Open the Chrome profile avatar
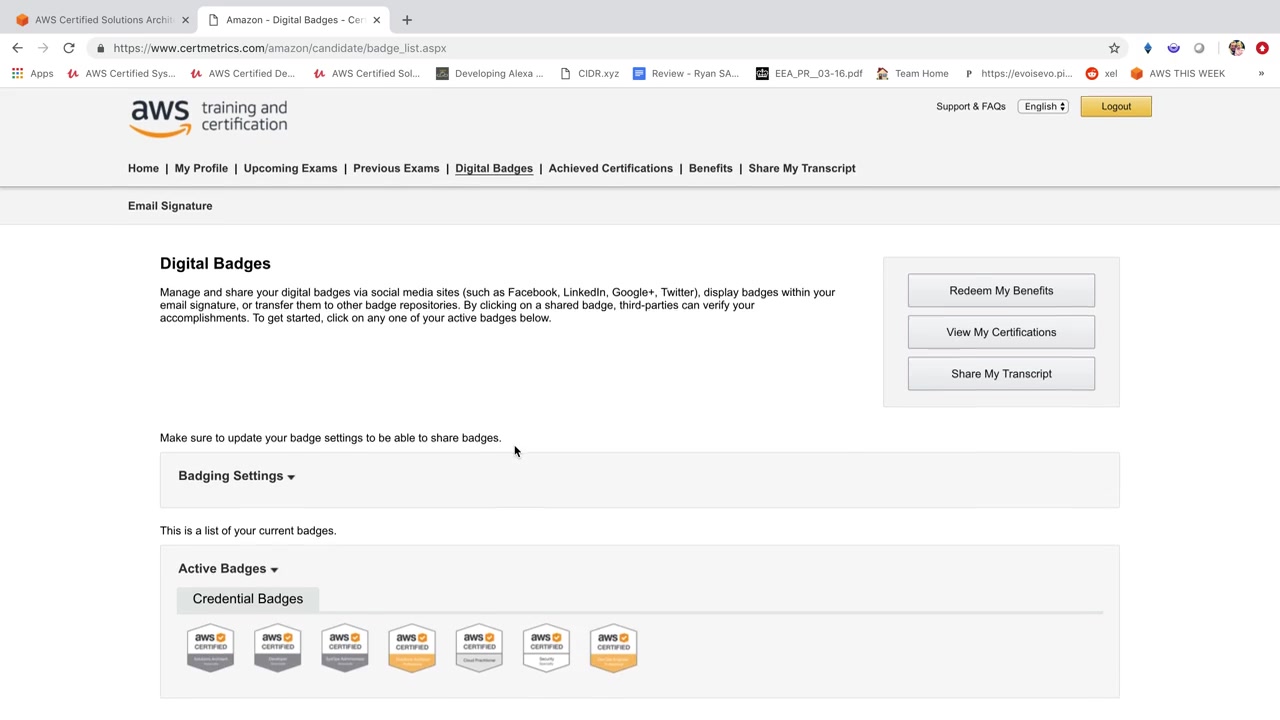Viewport: 1280px width, 720px height. tap(1237, 48)
